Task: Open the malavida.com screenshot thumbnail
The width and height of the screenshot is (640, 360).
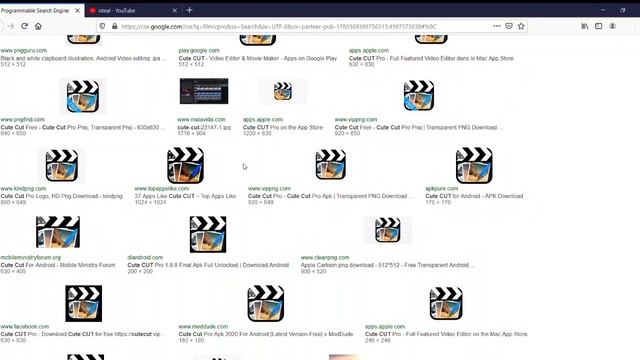Action: tap(204, 91)
